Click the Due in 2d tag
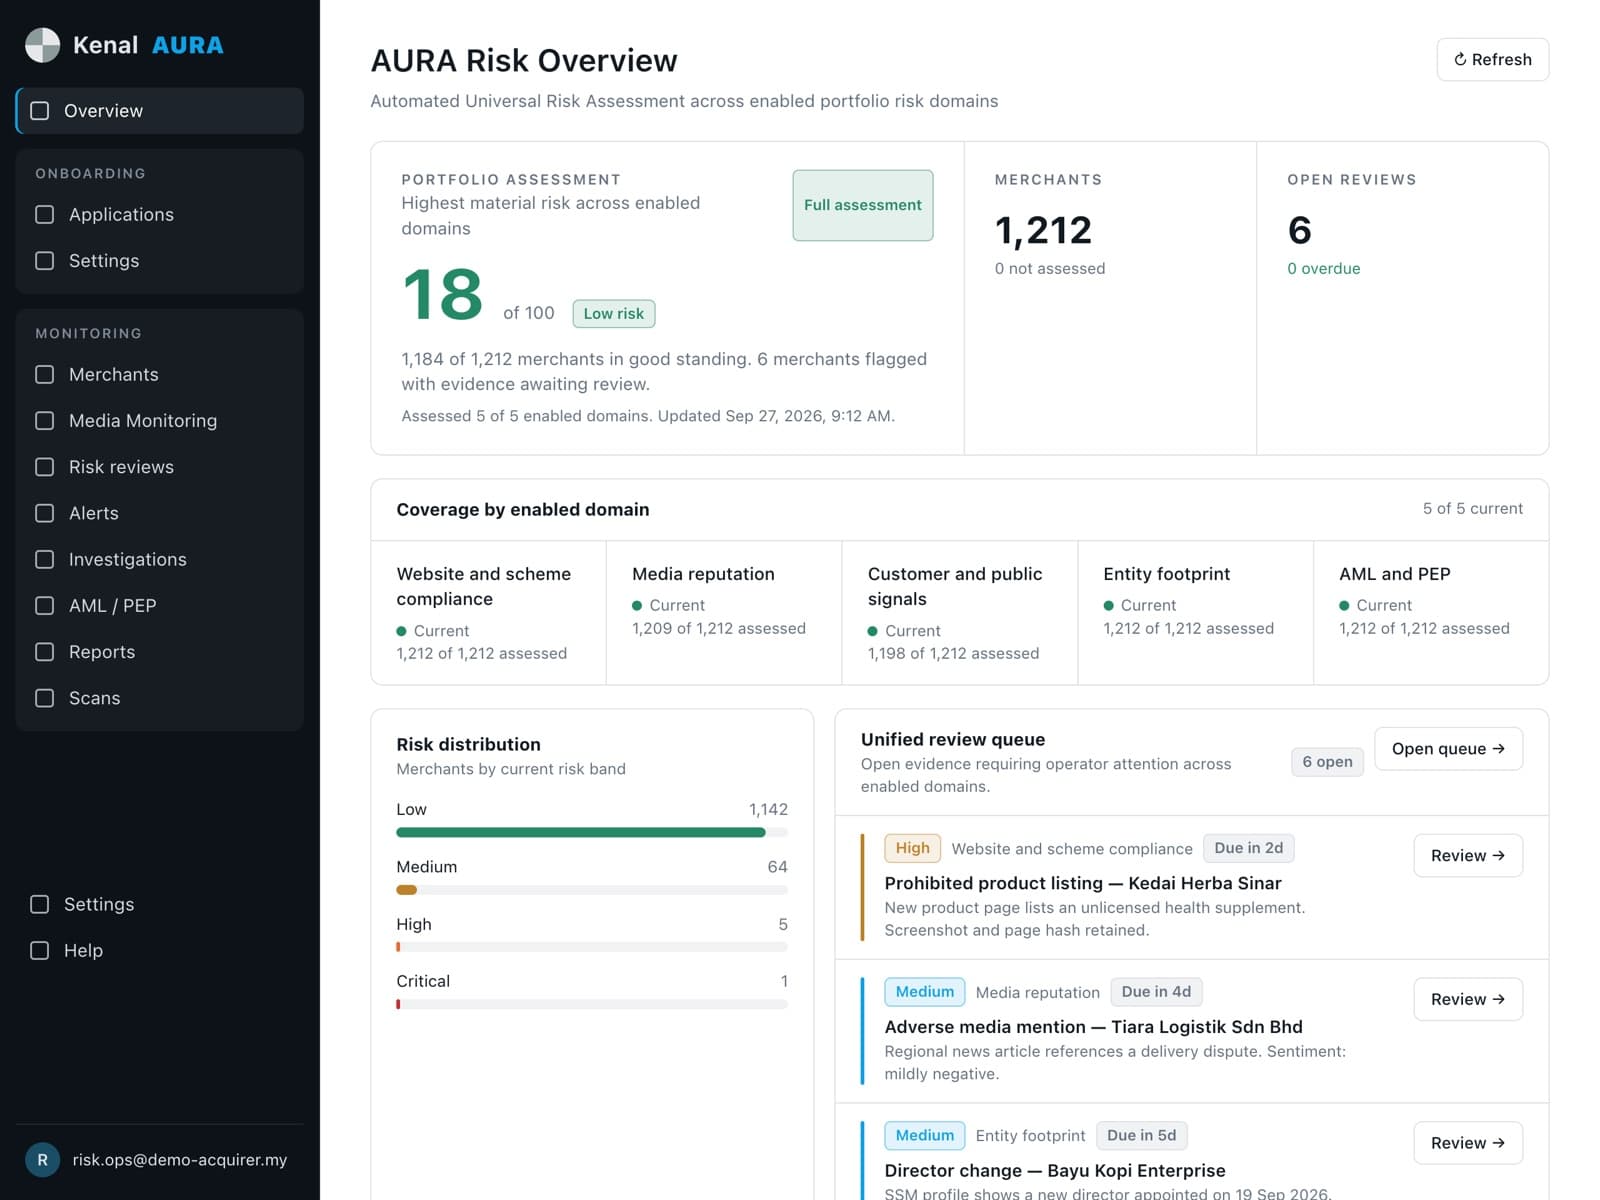The image size is (1600, 1200). (1249, 848)
